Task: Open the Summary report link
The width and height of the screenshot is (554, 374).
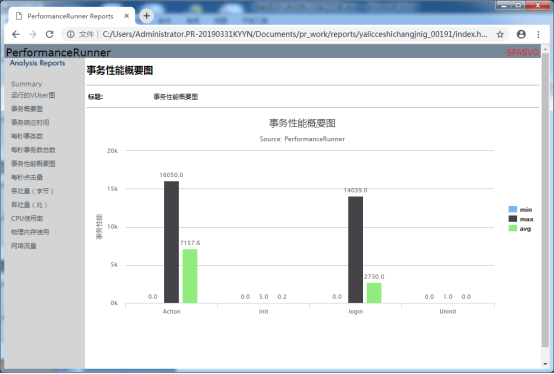Action: (26, 84)
